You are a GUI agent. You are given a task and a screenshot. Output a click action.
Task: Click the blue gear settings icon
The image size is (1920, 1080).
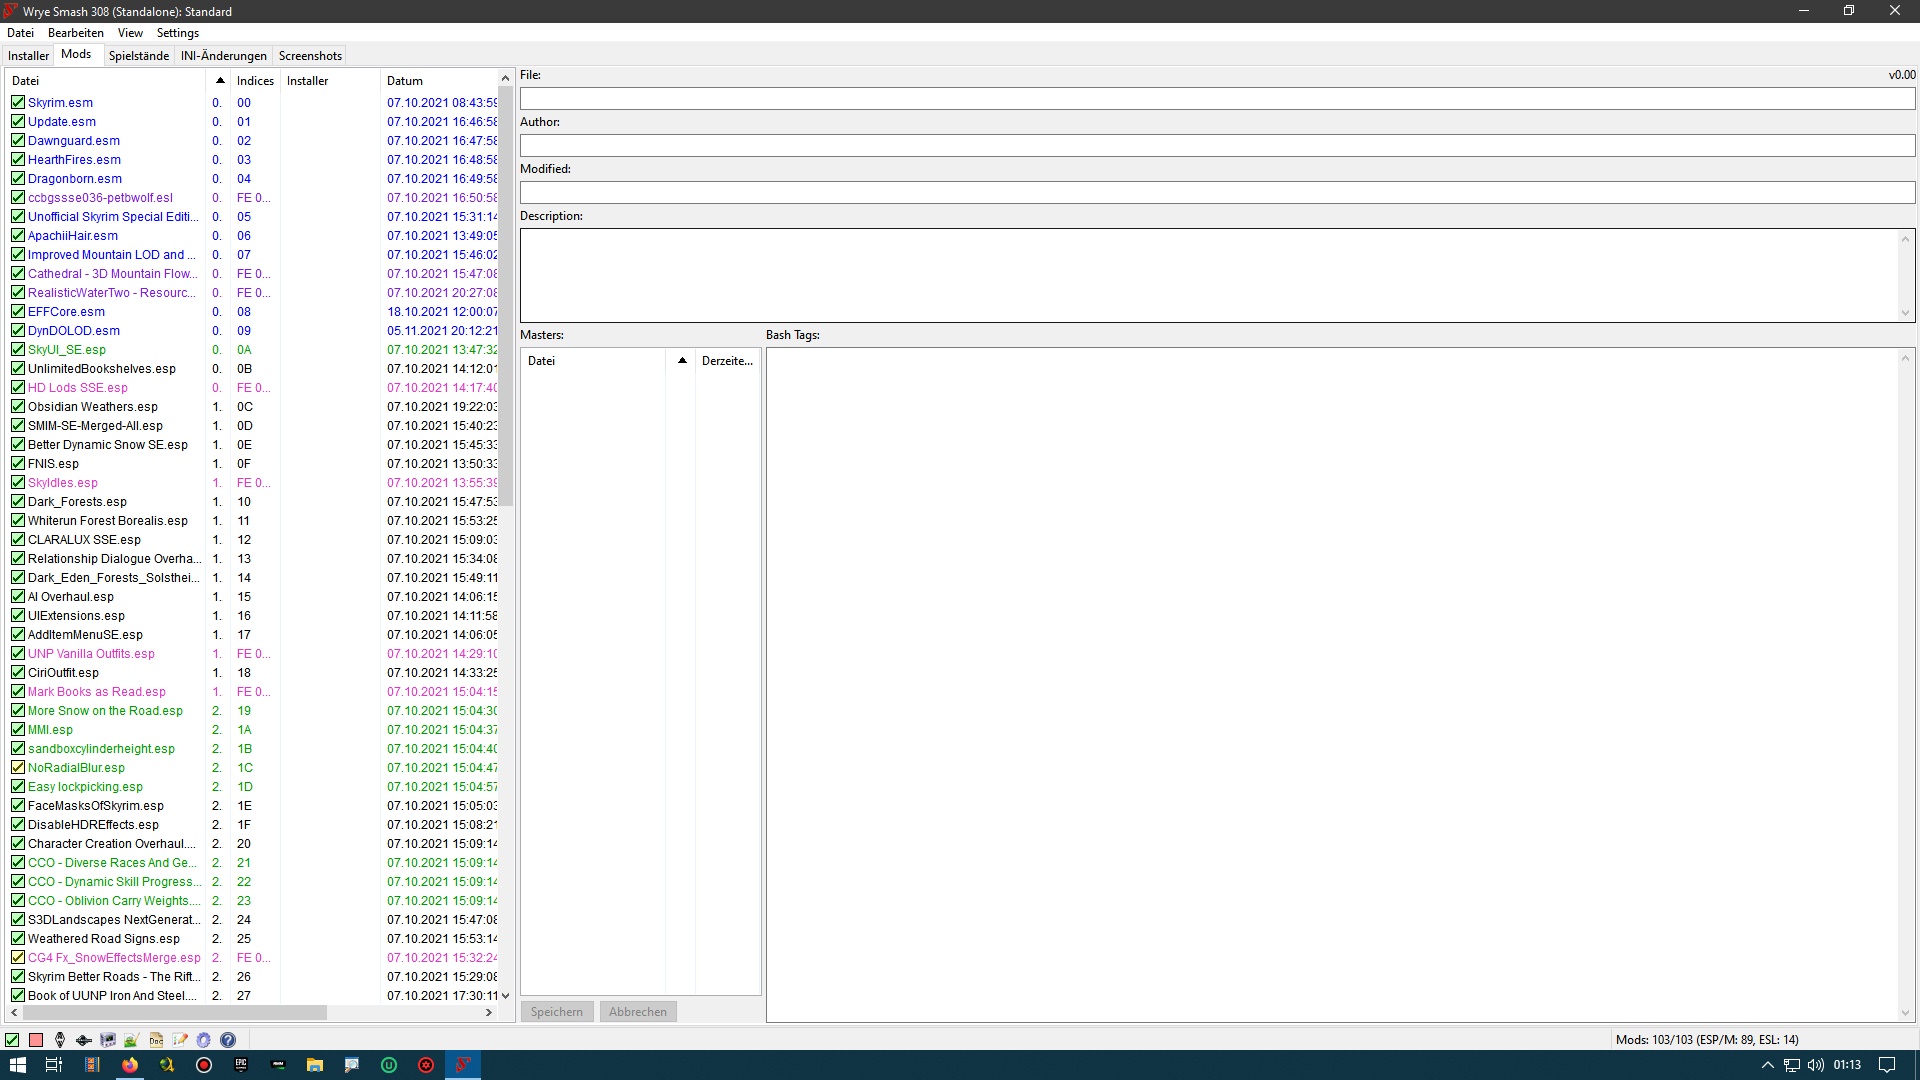tap(204, 1040)
